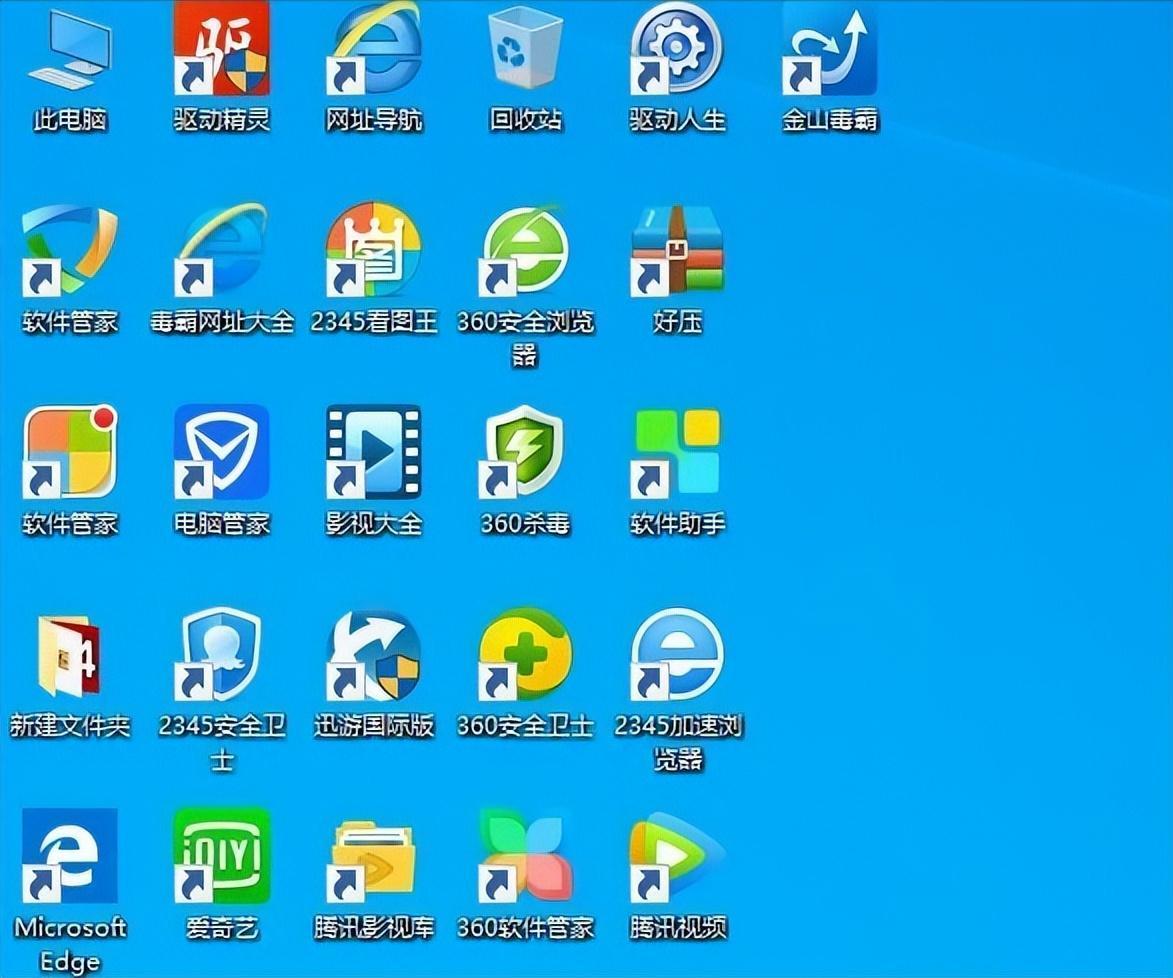The height and width of the screenshot is (978, 1173).
Task: Click the 360安全浏览器 browser shortcut
Action: (526, 250)
